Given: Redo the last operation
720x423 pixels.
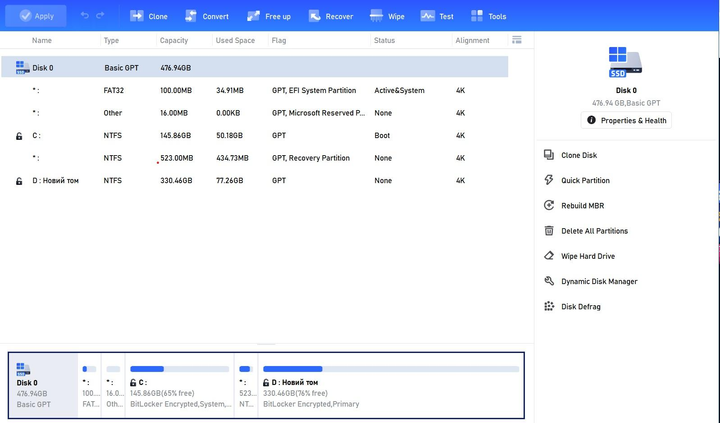Looking at the screenshot, I should coord(100,16).
